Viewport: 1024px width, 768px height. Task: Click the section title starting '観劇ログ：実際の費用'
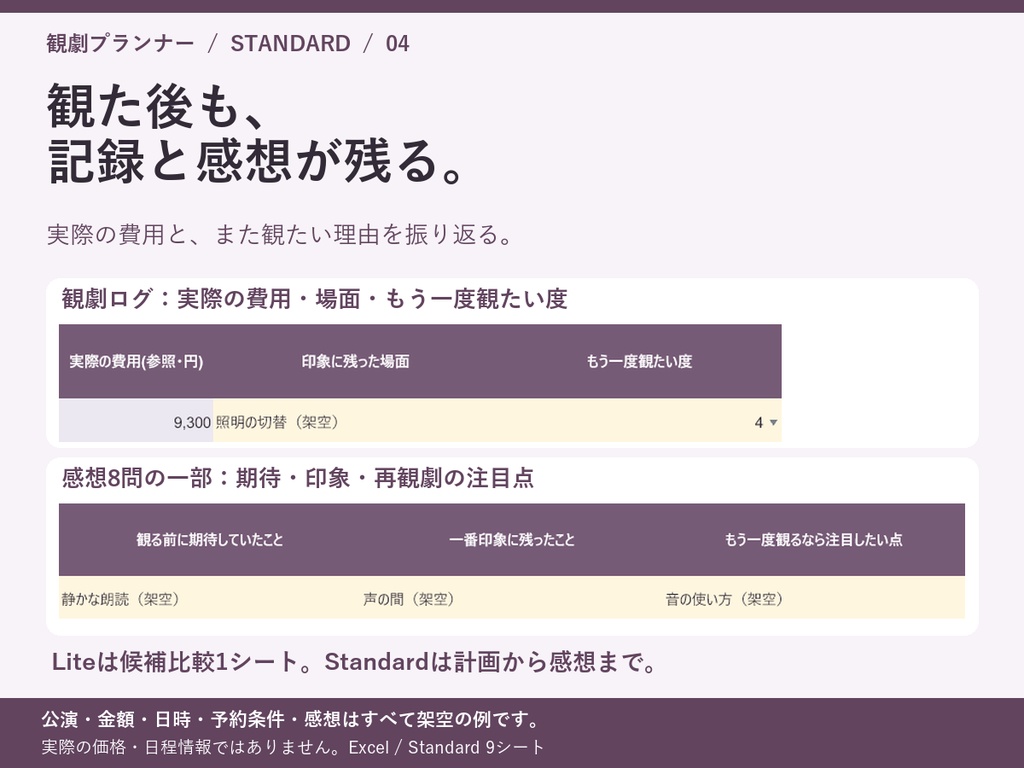(314, 298)
